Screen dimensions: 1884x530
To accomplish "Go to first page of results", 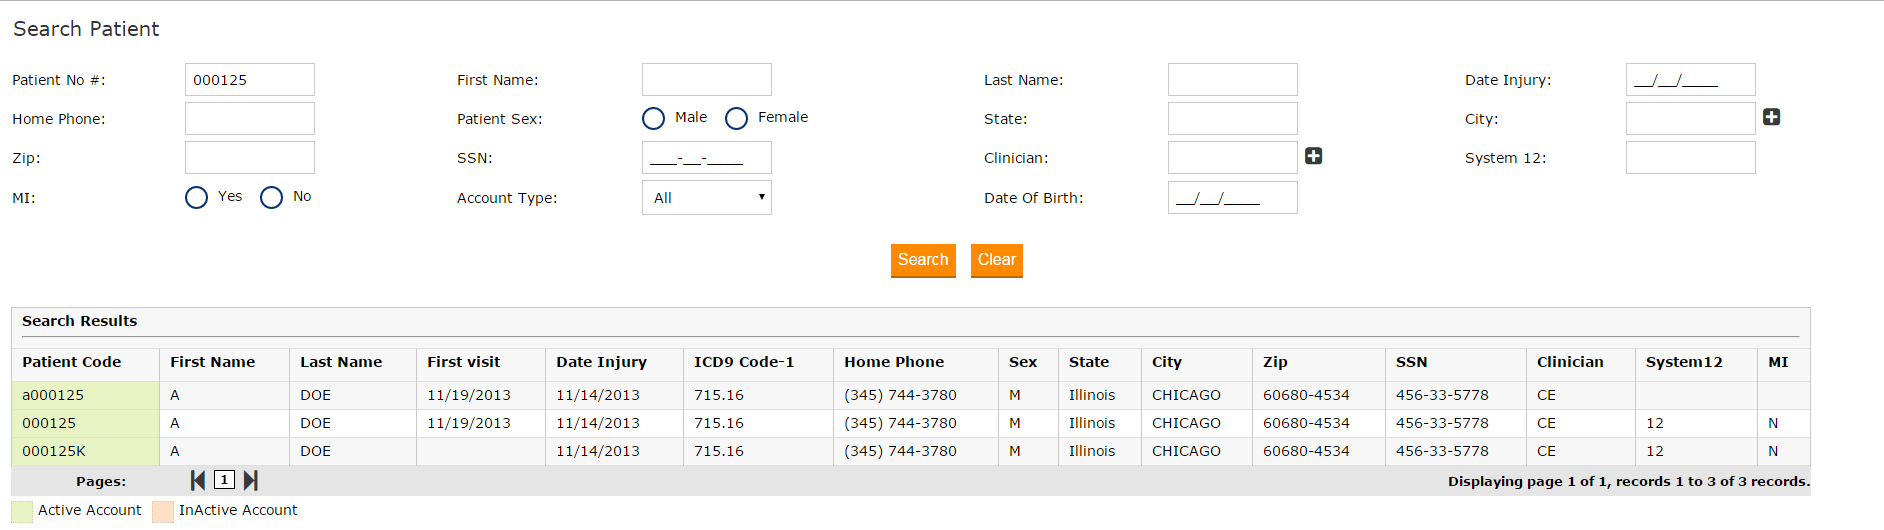I will tap(198, 481).
